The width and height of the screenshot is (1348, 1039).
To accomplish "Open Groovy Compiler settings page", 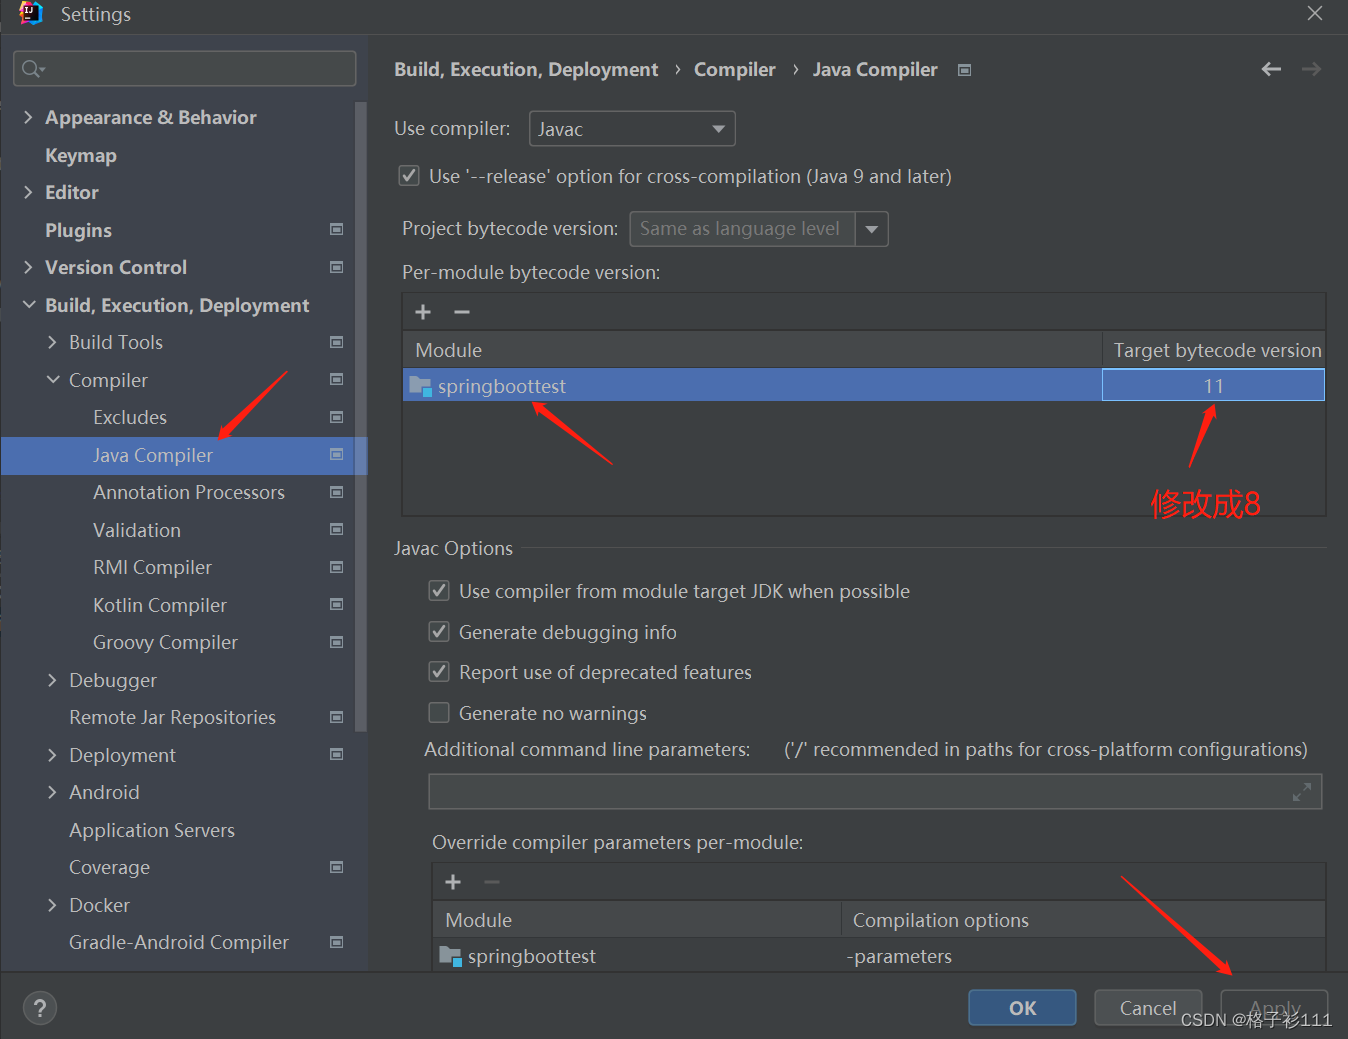I will pyautogui.click(x=165, y=642).
